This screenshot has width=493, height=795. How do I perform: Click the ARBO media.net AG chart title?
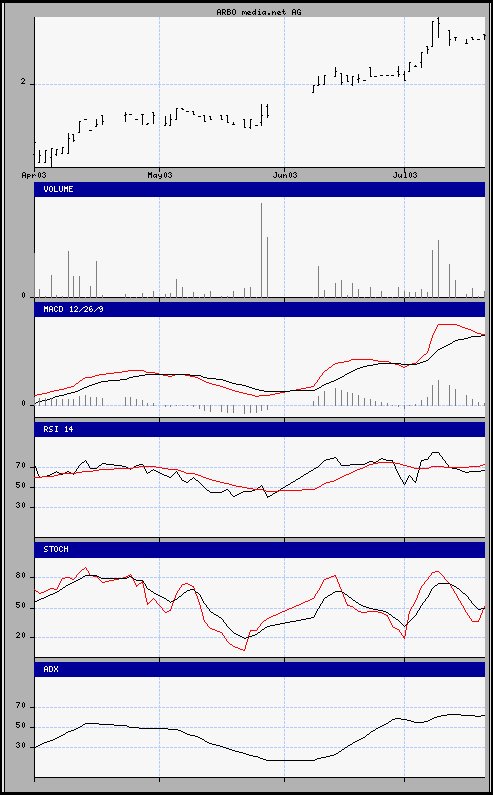259,12
